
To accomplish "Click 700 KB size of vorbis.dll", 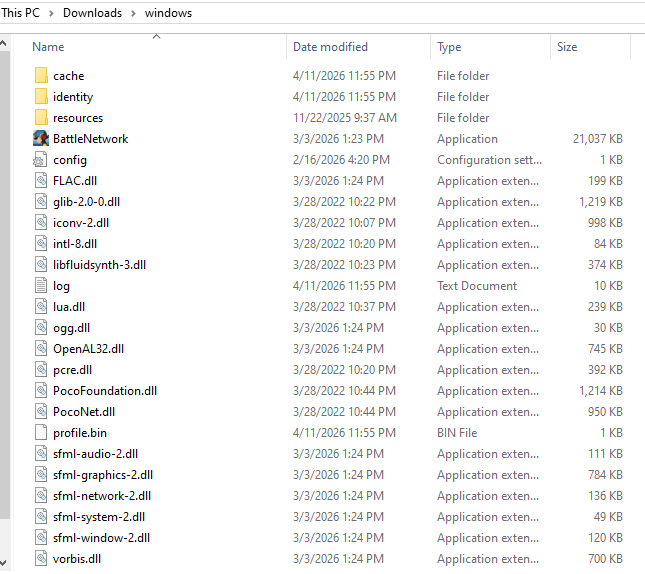I will 605,558.
